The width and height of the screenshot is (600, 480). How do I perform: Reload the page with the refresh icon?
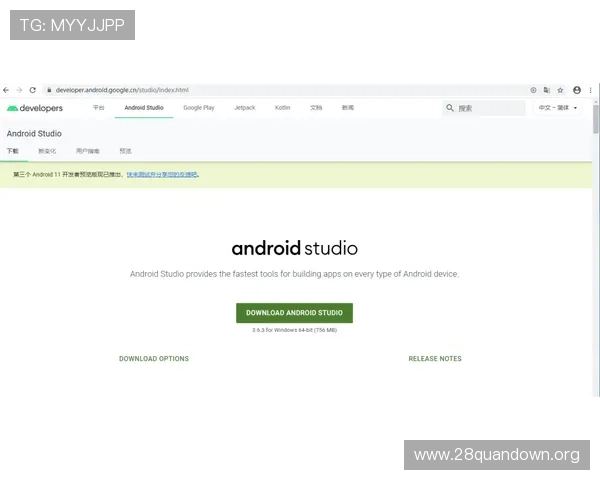tap(32, 90)
